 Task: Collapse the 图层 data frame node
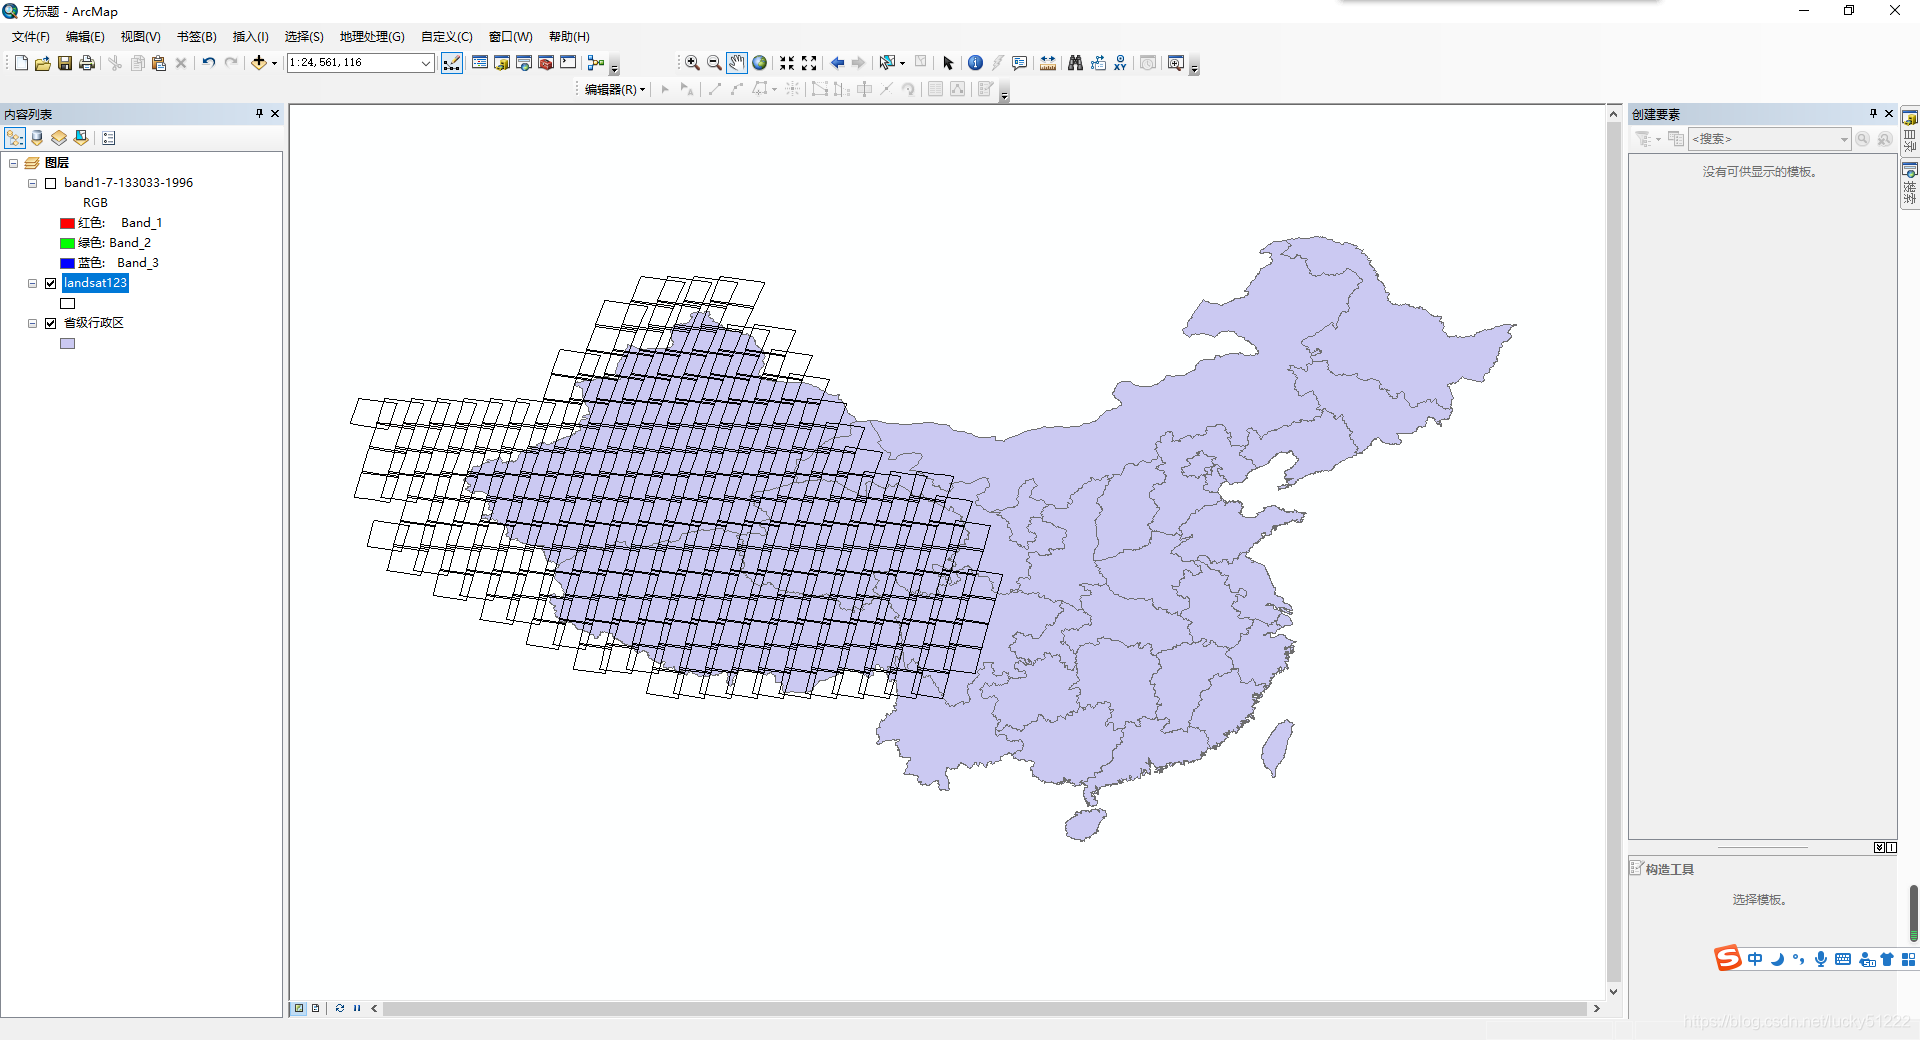point(14,163)
